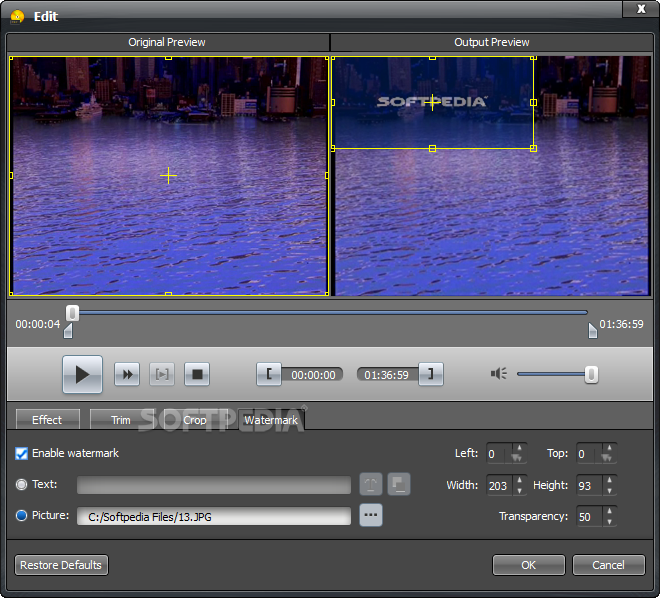Image resolution: width=660 pixels, height=598 pixels.
Task: Click the Play button
Action: click(x=82, y=374)
